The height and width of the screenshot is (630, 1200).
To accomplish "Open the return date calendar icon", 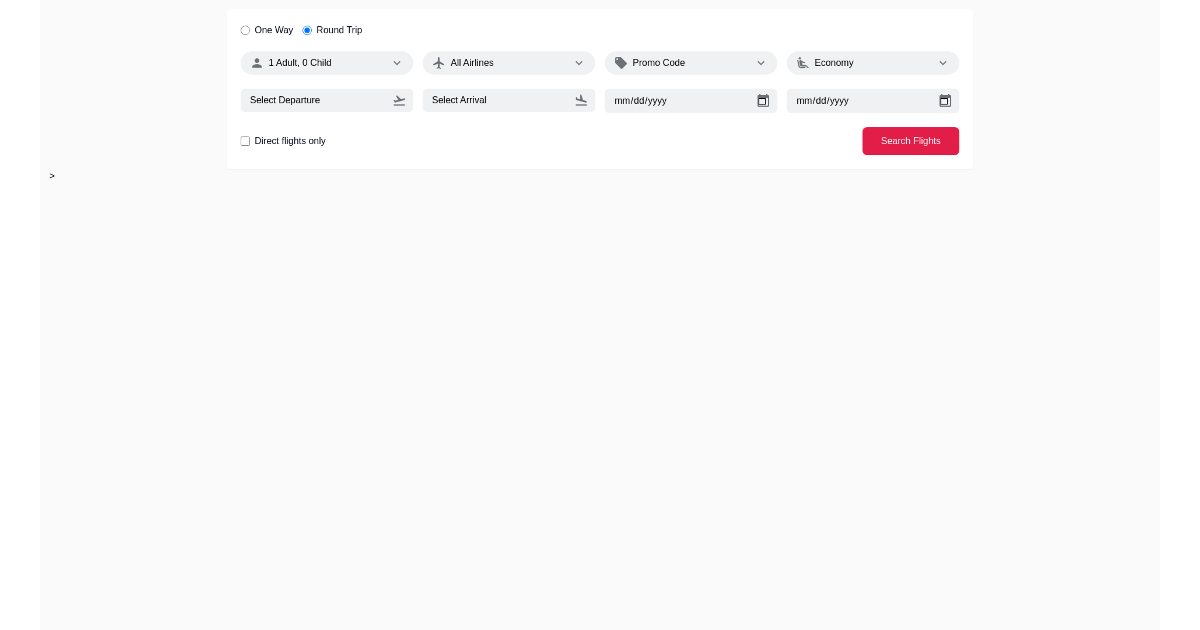I will (x=945, y=100).
